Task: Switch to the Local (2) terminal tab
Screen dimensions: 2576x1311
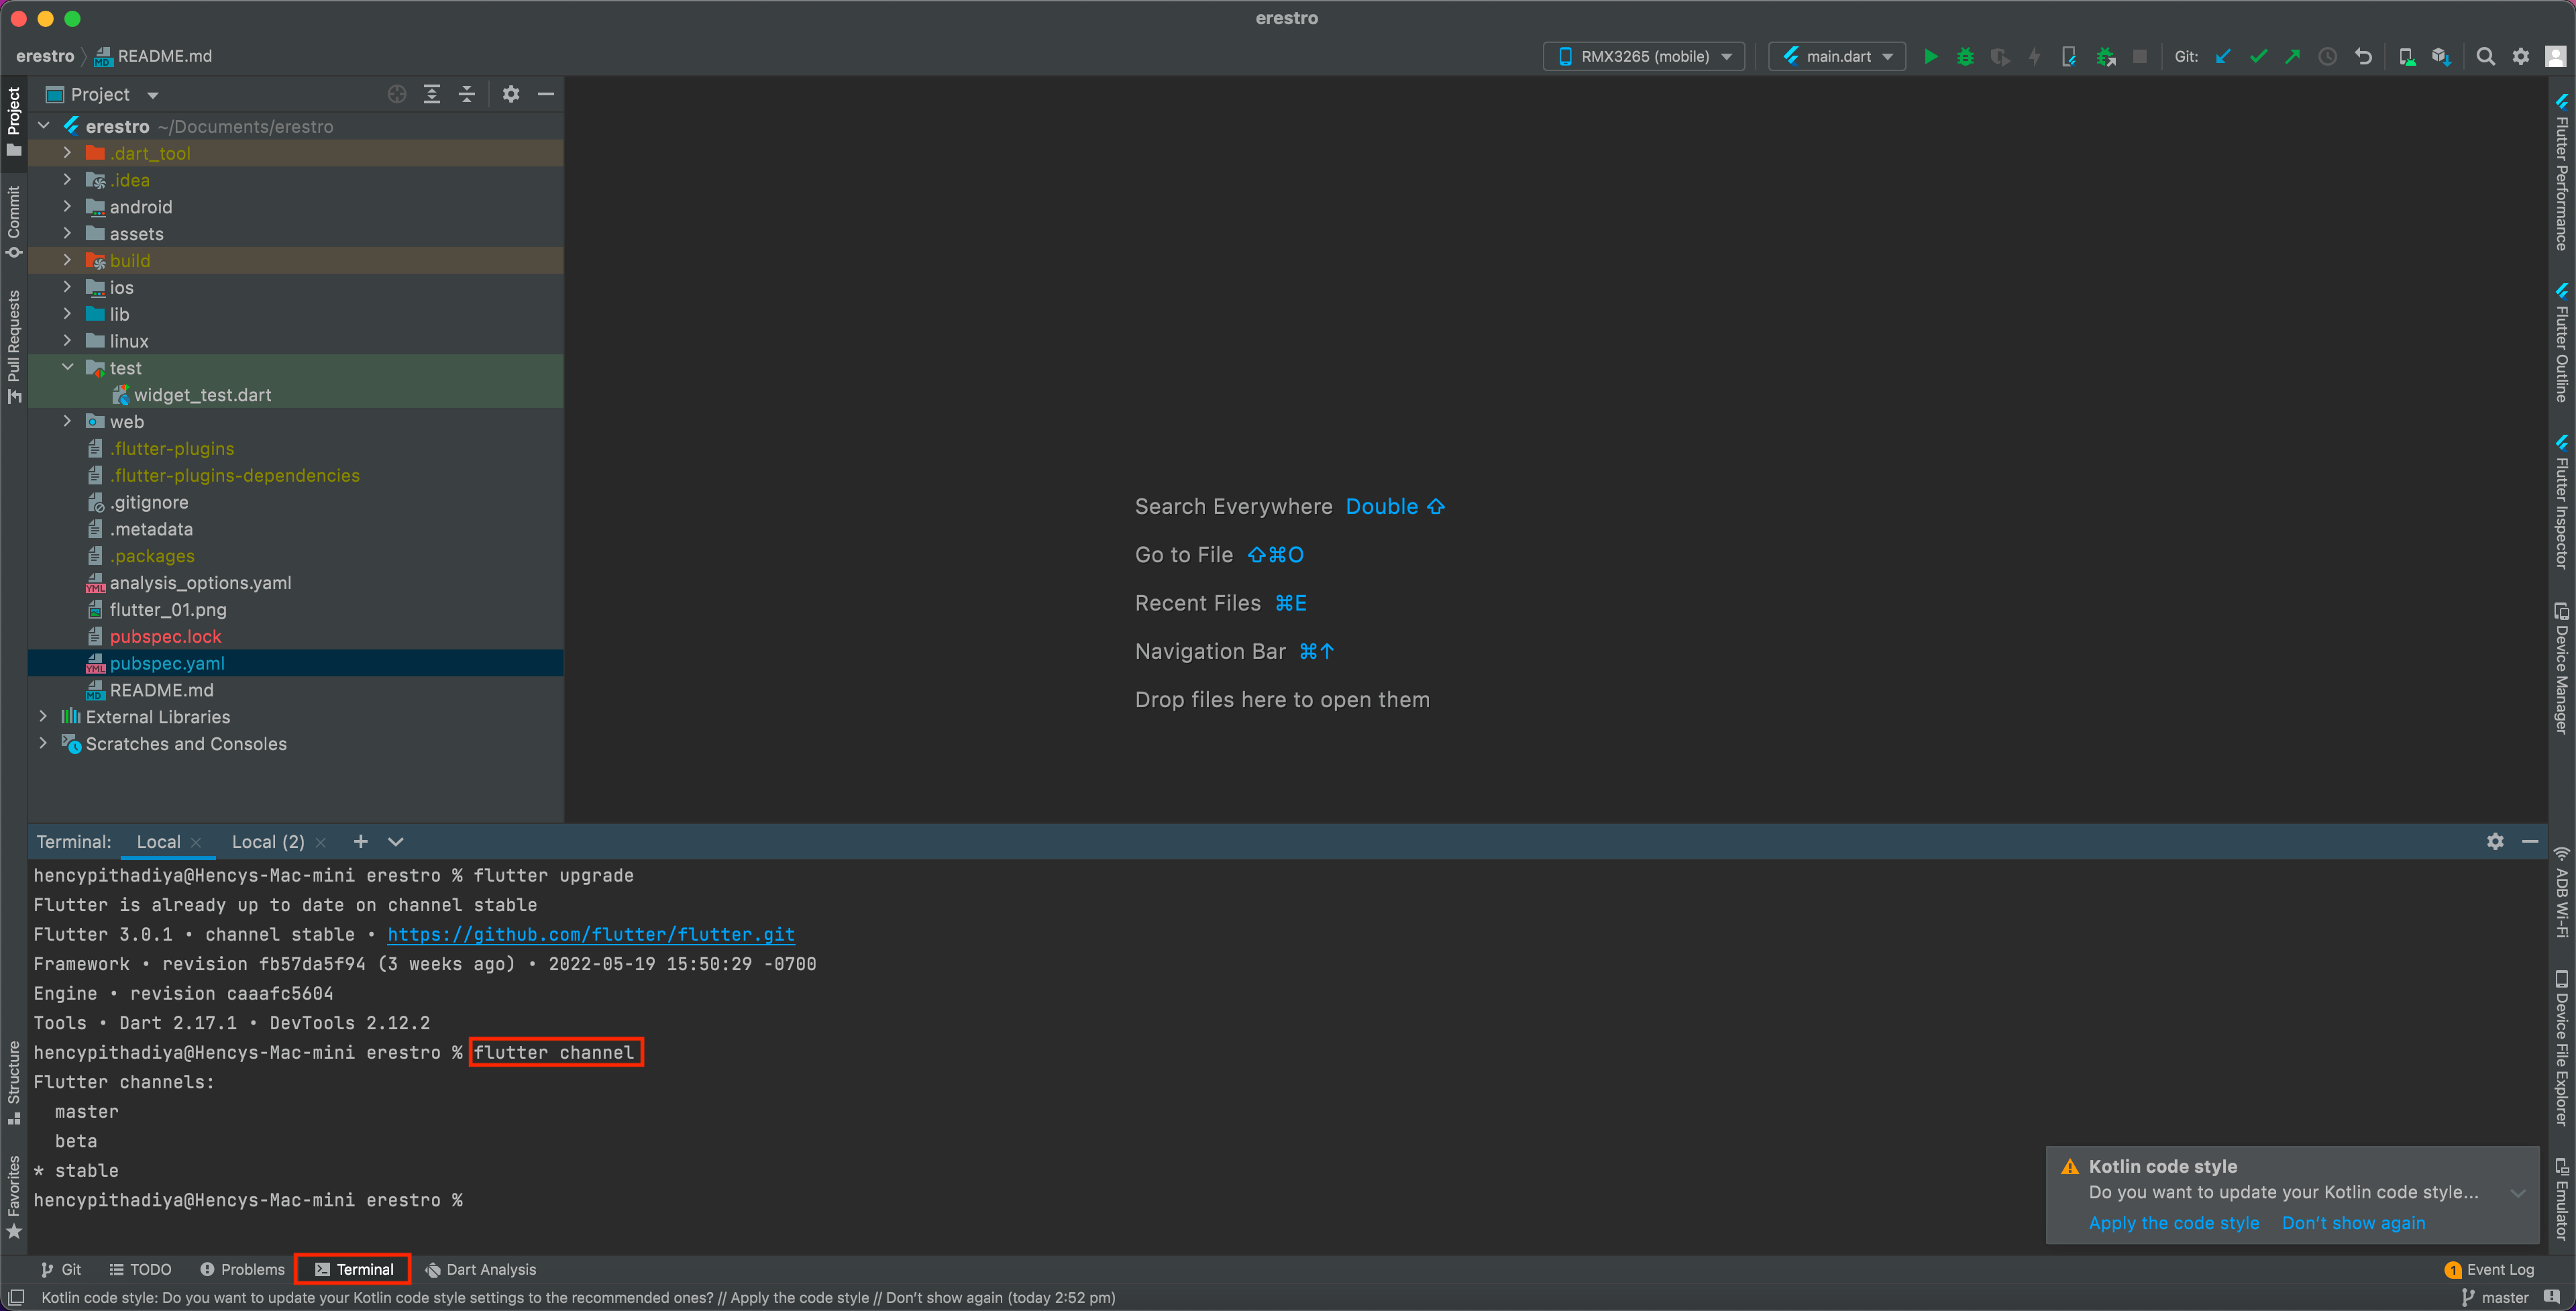Action: coord(268,841)
